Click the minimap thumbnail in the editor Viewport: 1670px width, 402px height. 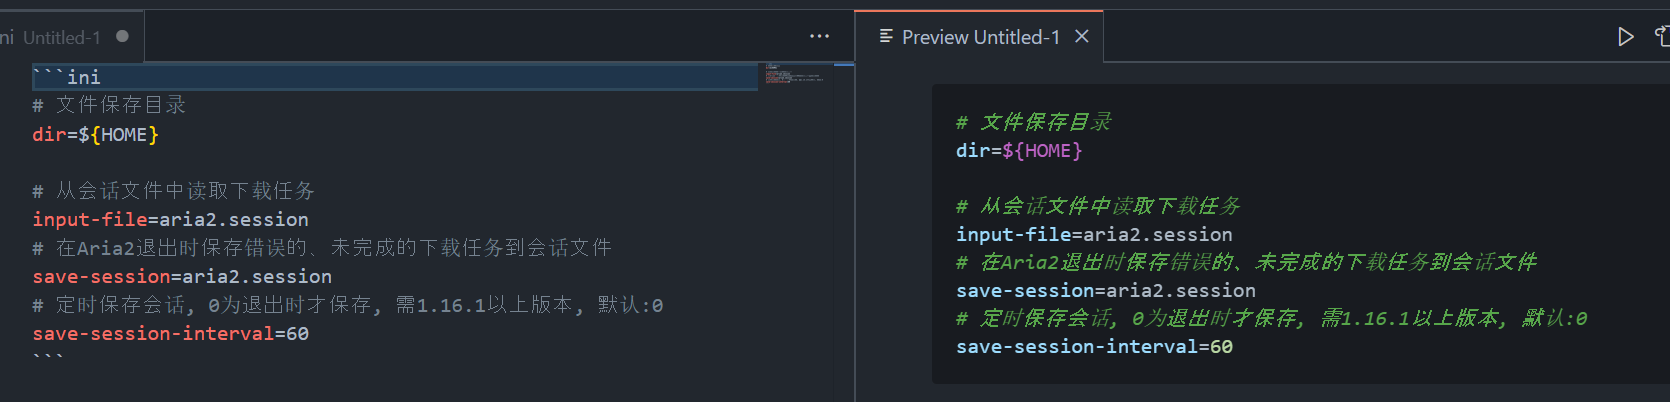[x=795, y=75]
